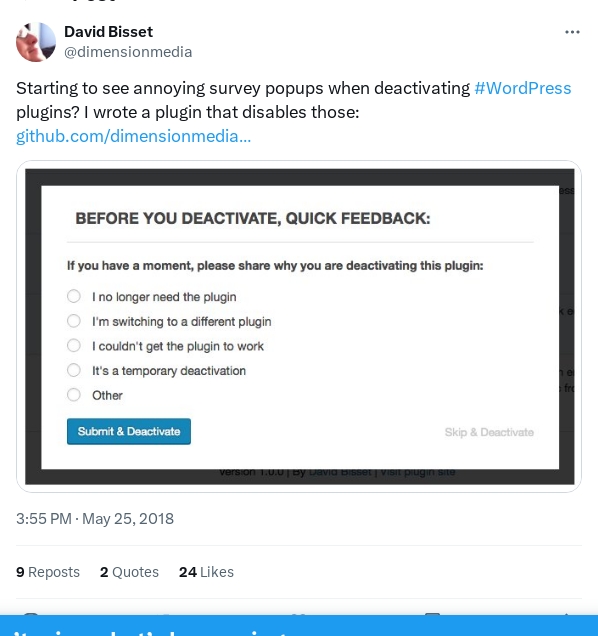Image resolution: width=598 pixels, height=636 pixels.
Task: Open the 'Before You Deactivate' feedback image
Action: click(299, 327)
